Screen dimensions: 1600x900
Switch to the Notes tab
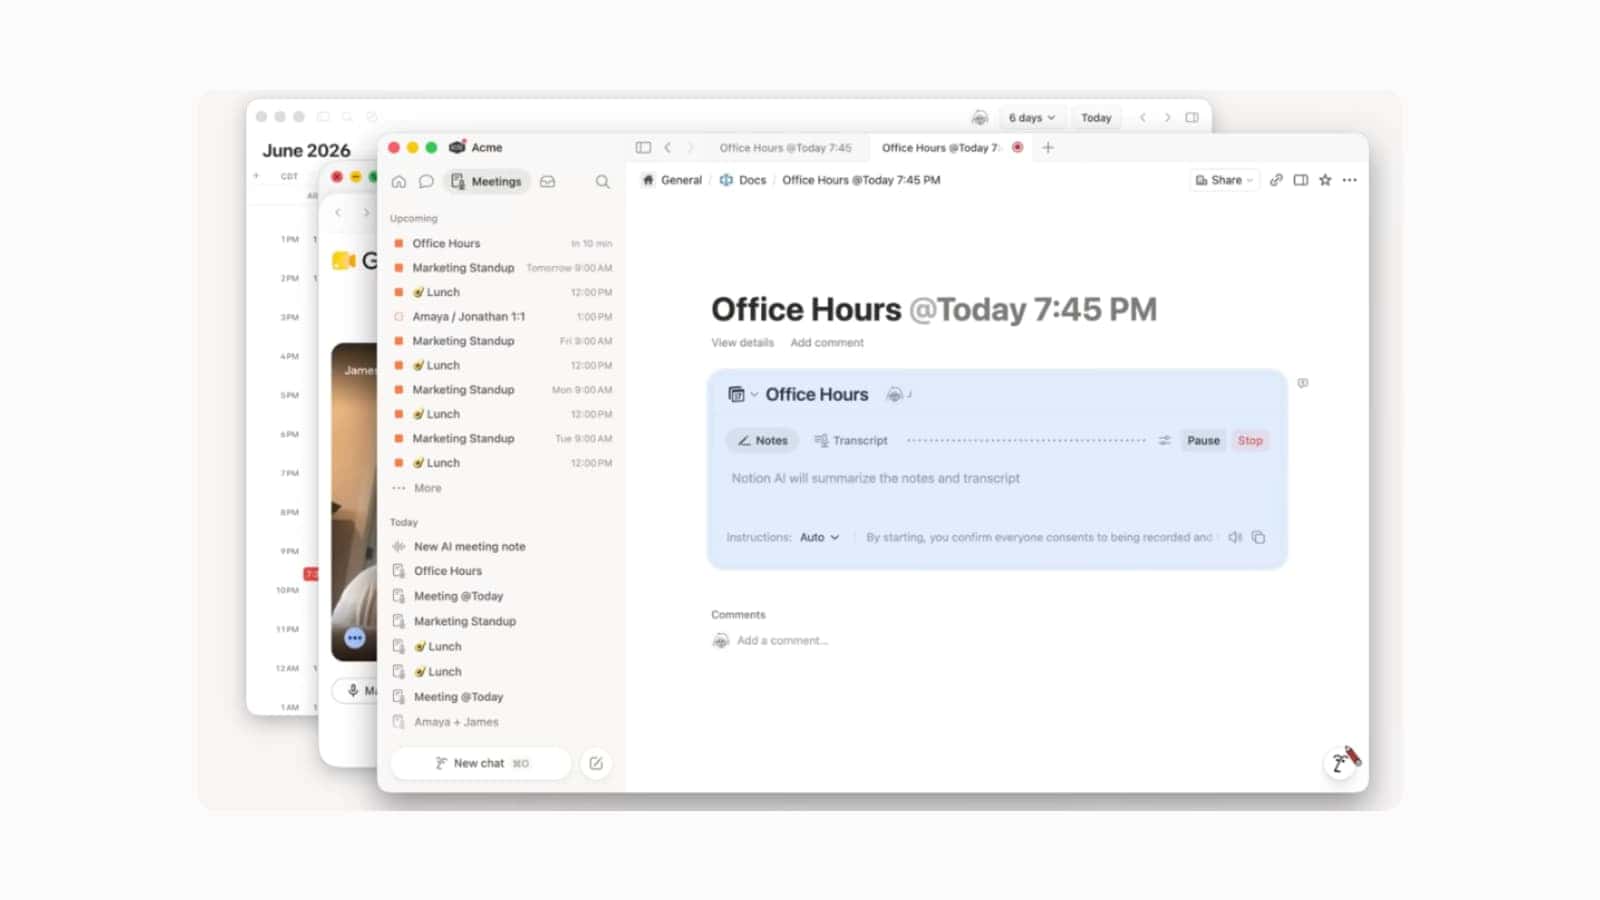(762, 440)
